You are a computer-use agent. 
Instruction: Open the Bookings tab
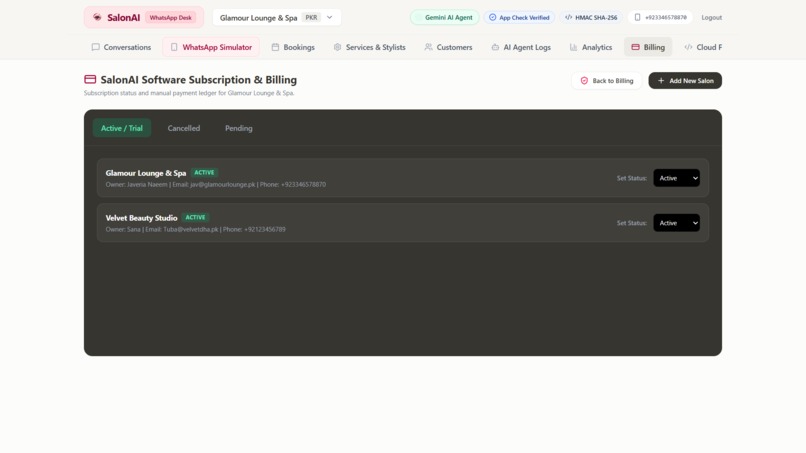[x=293, y=47]
